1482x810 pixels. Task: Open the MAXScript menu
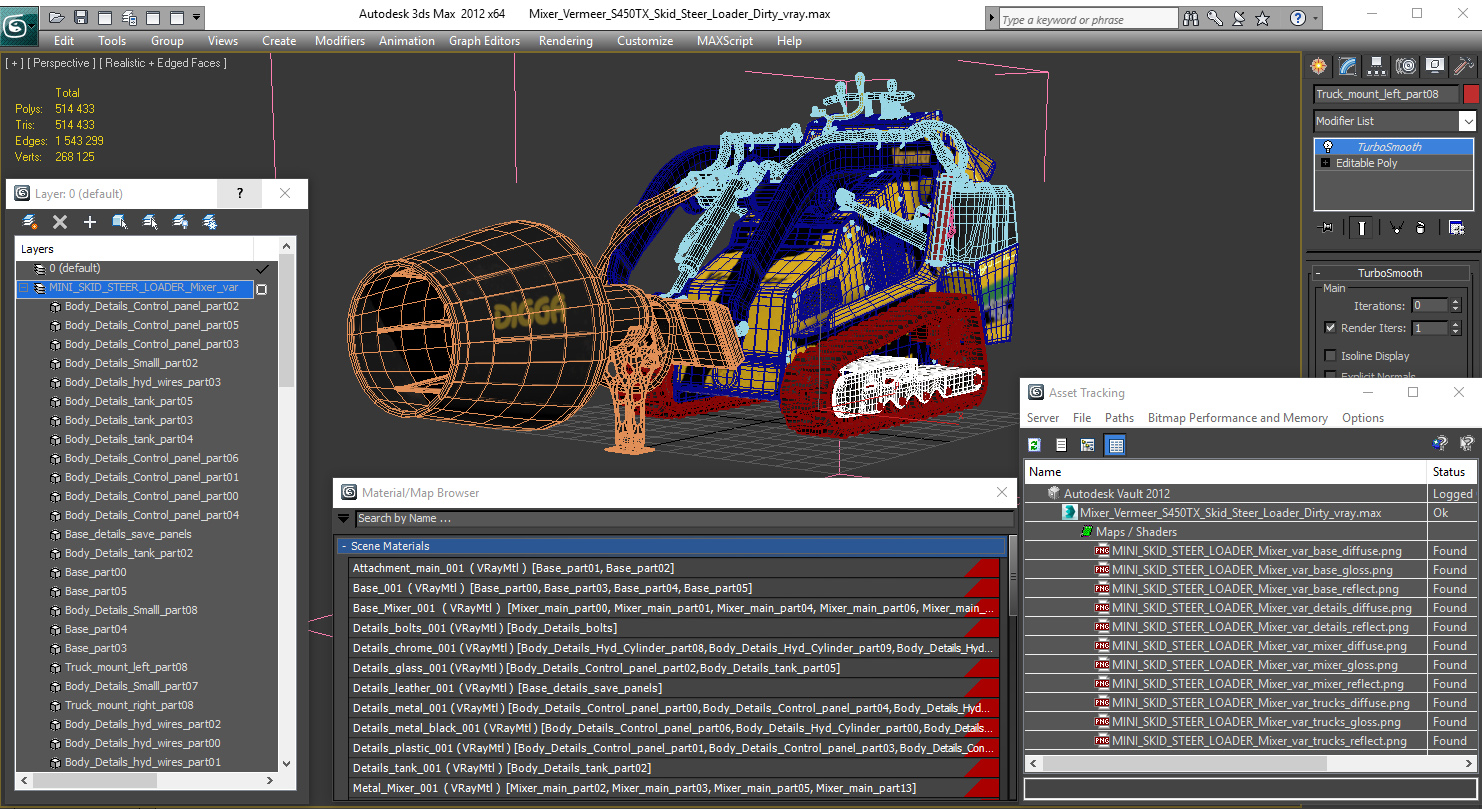725,41
